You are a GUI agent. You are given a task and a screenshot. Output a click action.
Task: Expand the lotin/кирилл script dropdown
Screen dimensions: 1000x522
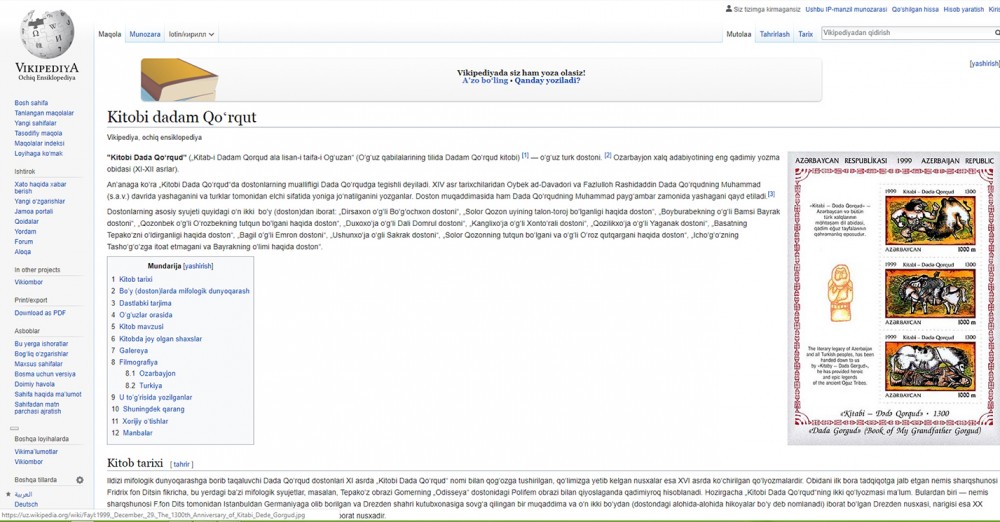click(x=191, y=34)
